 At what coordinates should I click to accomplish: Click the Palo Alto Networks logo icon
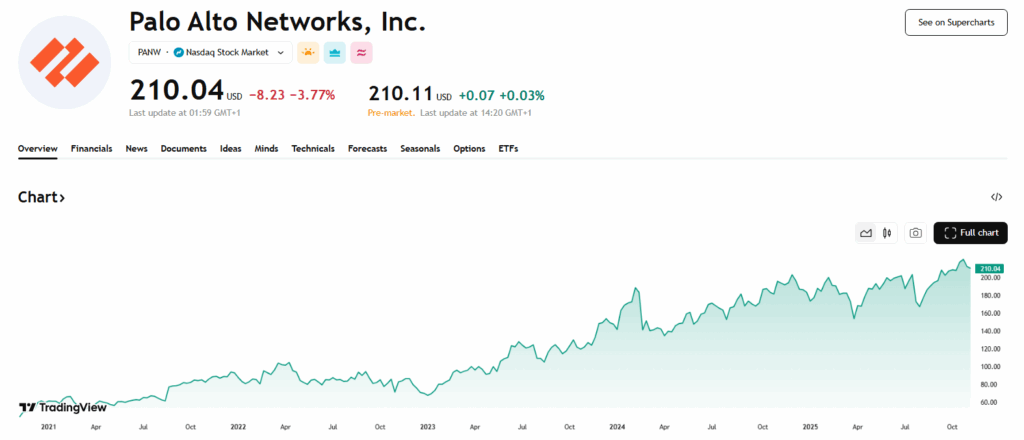coord(65,61)
